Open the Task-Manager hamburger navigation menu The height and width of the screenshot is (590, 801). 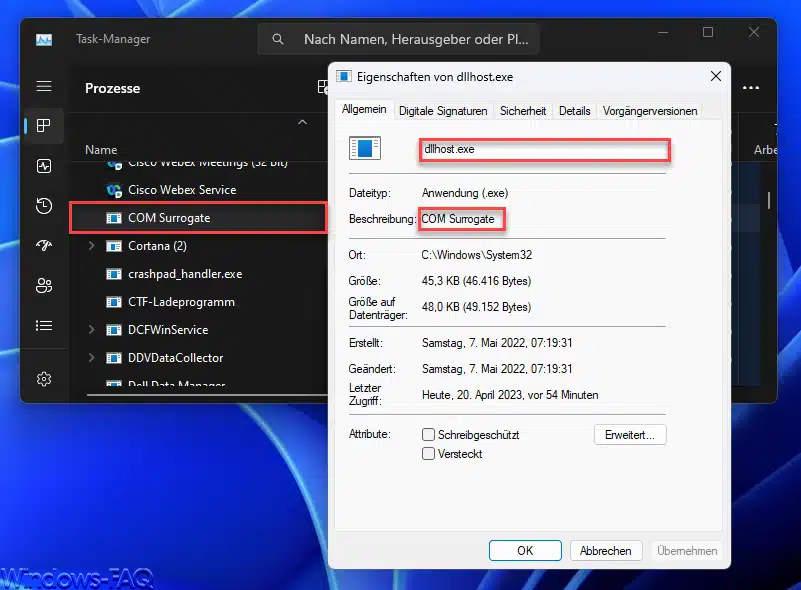[x=44, y=86]
